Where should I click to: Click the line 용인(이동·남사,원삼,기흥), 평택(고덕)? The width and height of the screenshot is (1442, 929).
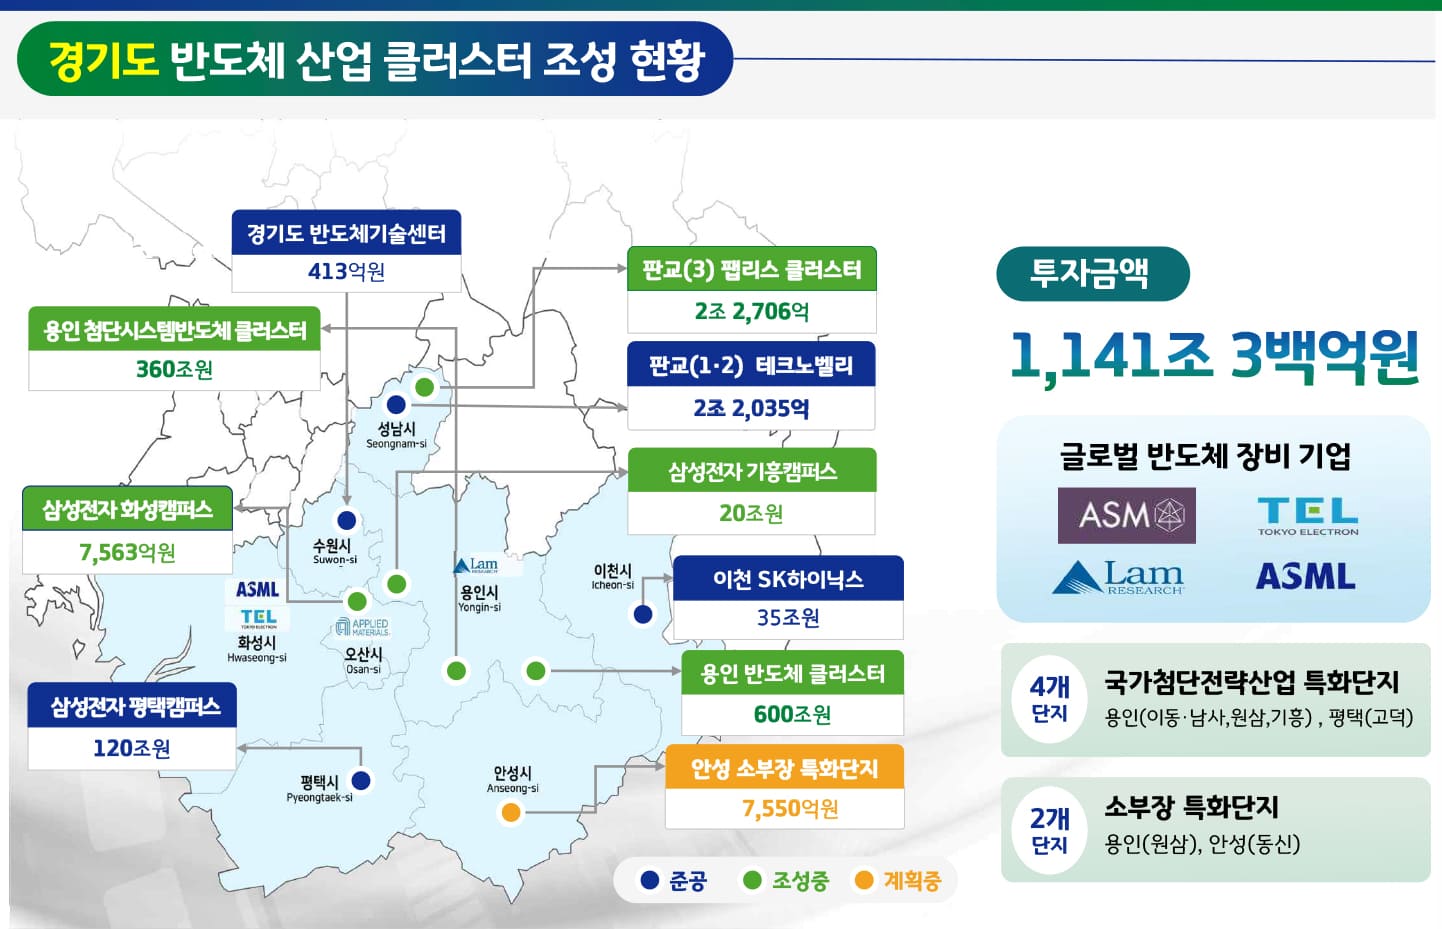pyautogui.click(x=1259, y=717)
